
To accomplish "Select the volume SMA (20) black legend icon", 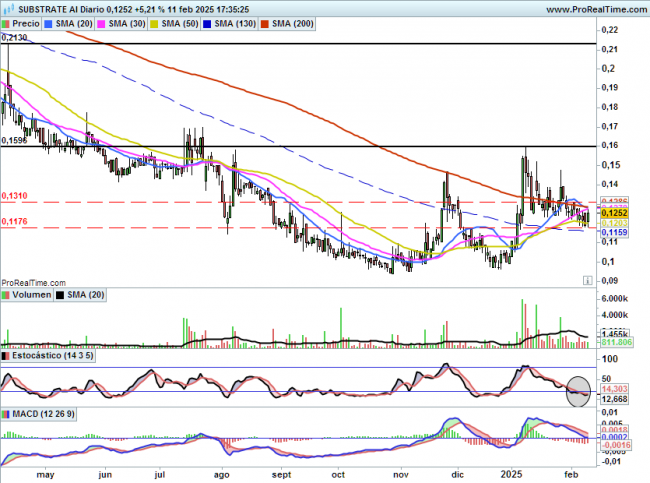I will (x=60, y=296).
